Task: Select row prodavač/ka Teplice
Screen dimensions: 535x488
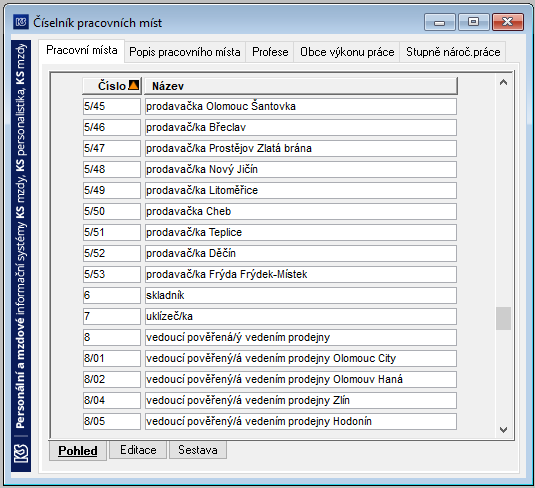Action: 301,232
